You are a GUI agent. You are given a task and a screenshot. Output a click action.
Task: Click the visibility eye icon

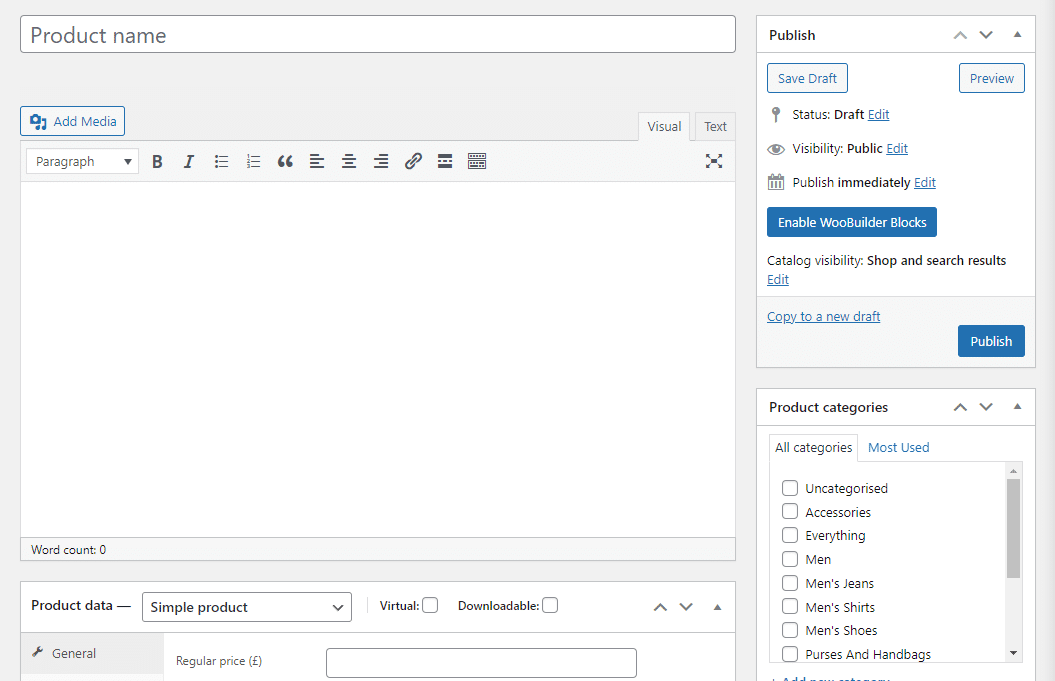tap(776, 149)
